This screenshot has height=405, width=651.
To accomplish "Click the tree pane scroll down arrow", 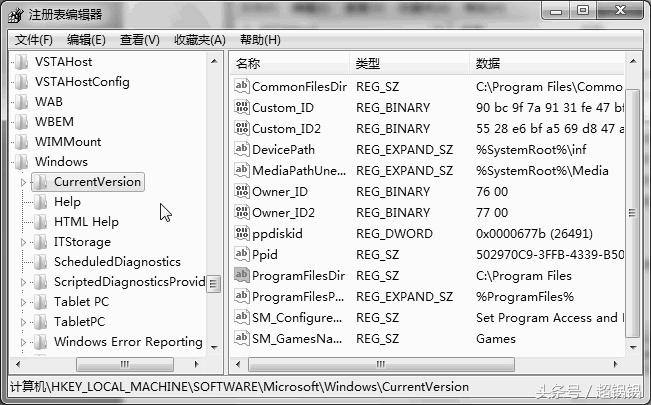I will point(214,347).
